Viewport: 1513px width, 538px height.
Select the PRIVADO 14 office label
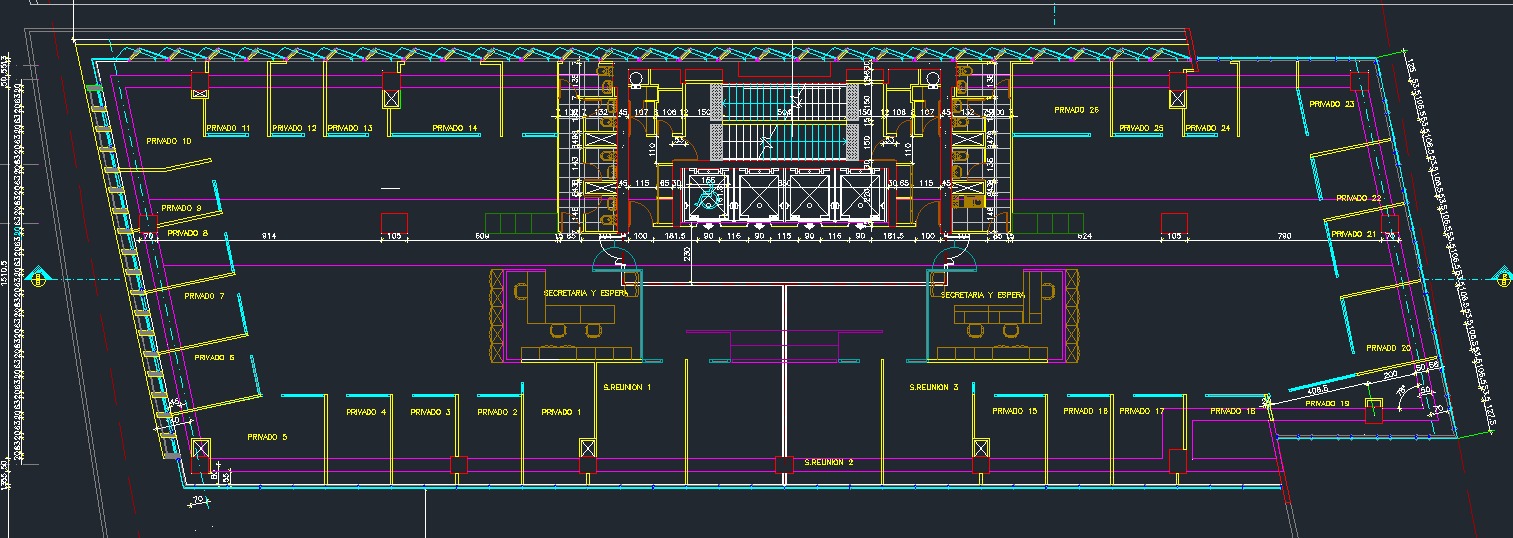(x=455, y=128)
